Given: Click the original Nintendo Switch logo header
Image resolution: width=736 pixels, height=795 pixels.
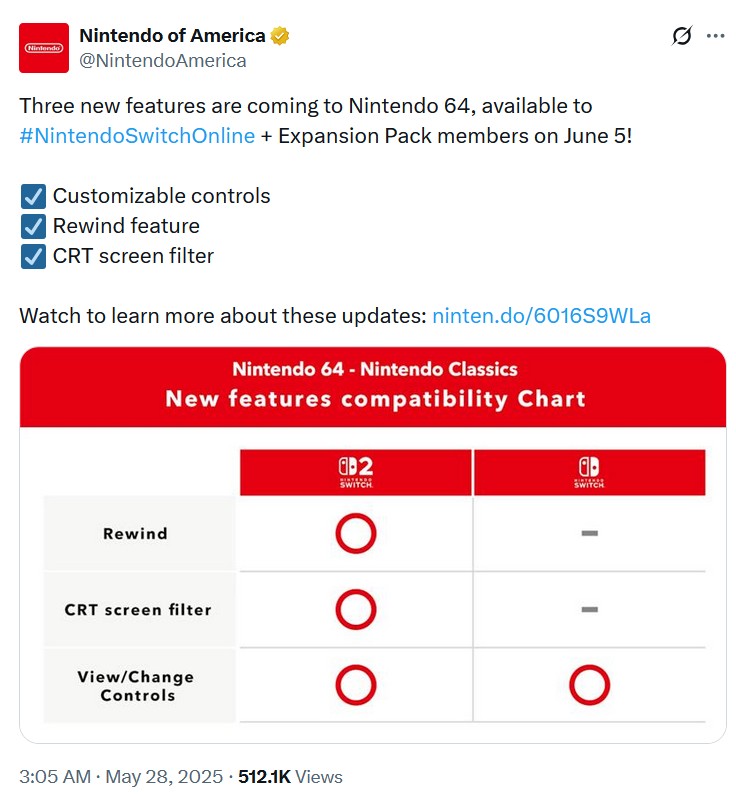Looking at the screenshot, I should (x=589, y=472).
